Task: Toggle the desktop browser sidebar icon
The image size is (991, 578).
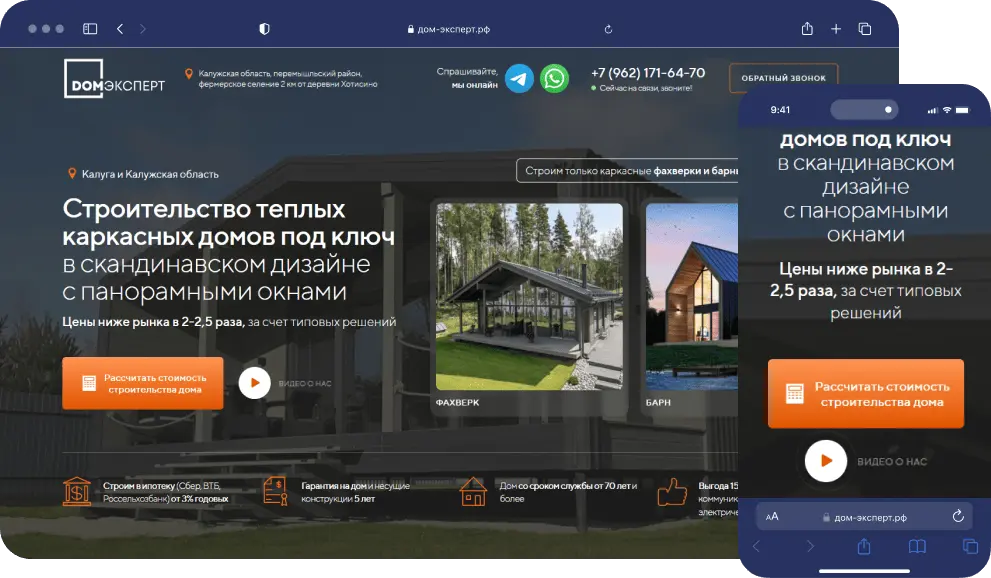Action: [90, 29]
